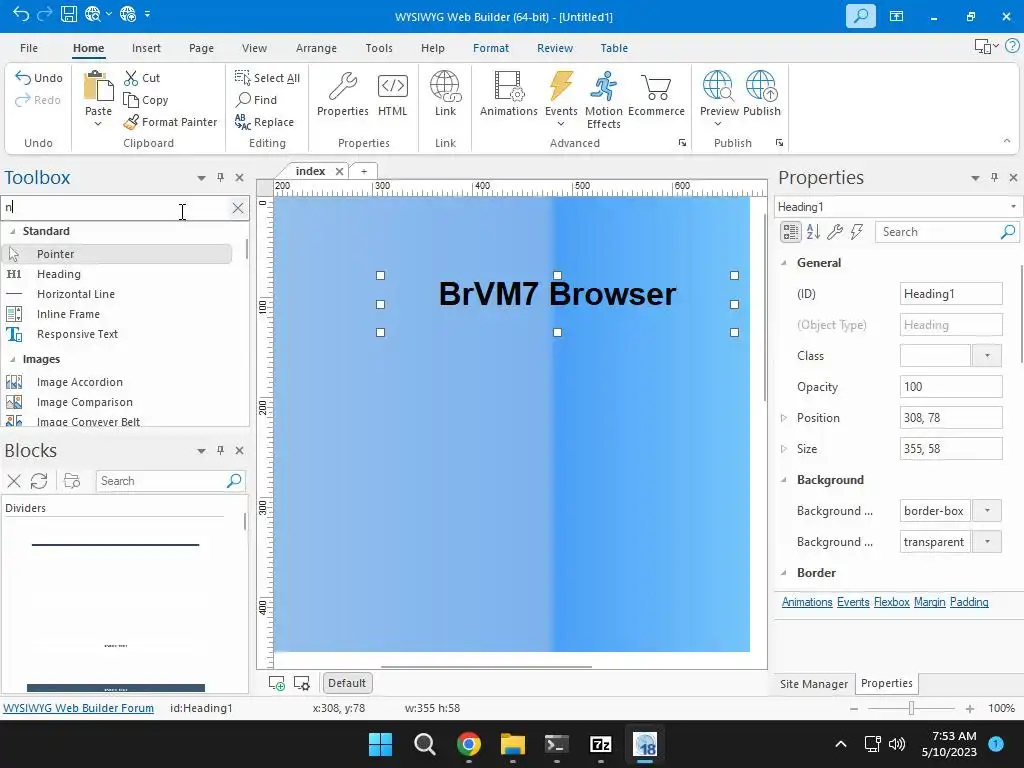
Task: Collapse the Background properties section
Action: 784,480
